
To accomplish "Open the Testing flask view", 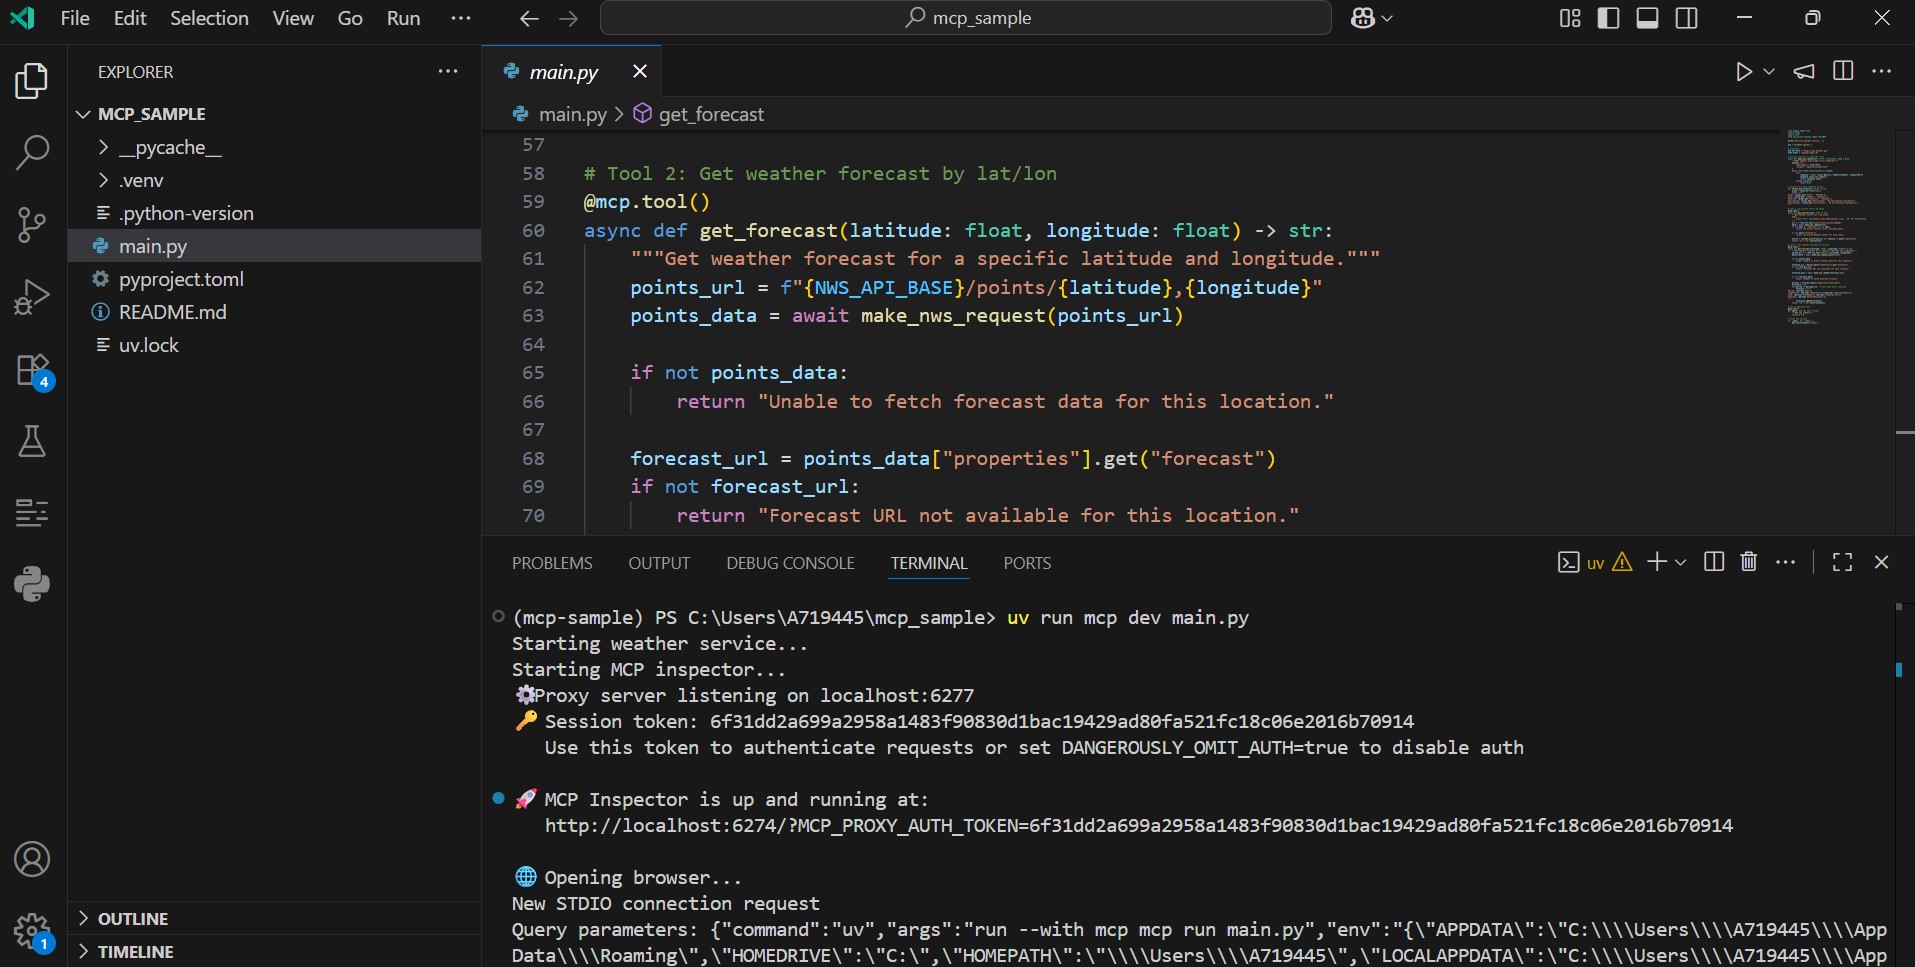I will [32, 441].
